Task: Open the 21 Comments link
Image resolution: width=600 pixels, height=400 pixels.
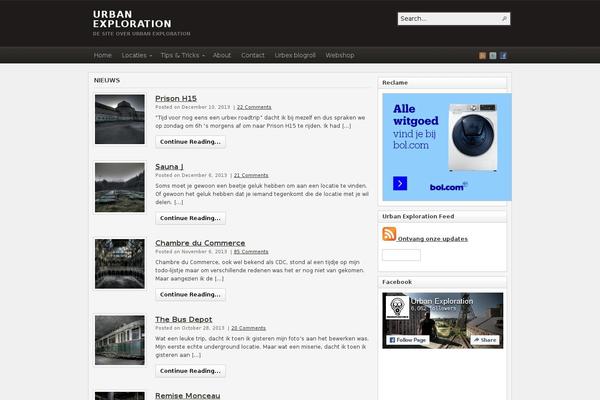Action: (x=251, y=175)
